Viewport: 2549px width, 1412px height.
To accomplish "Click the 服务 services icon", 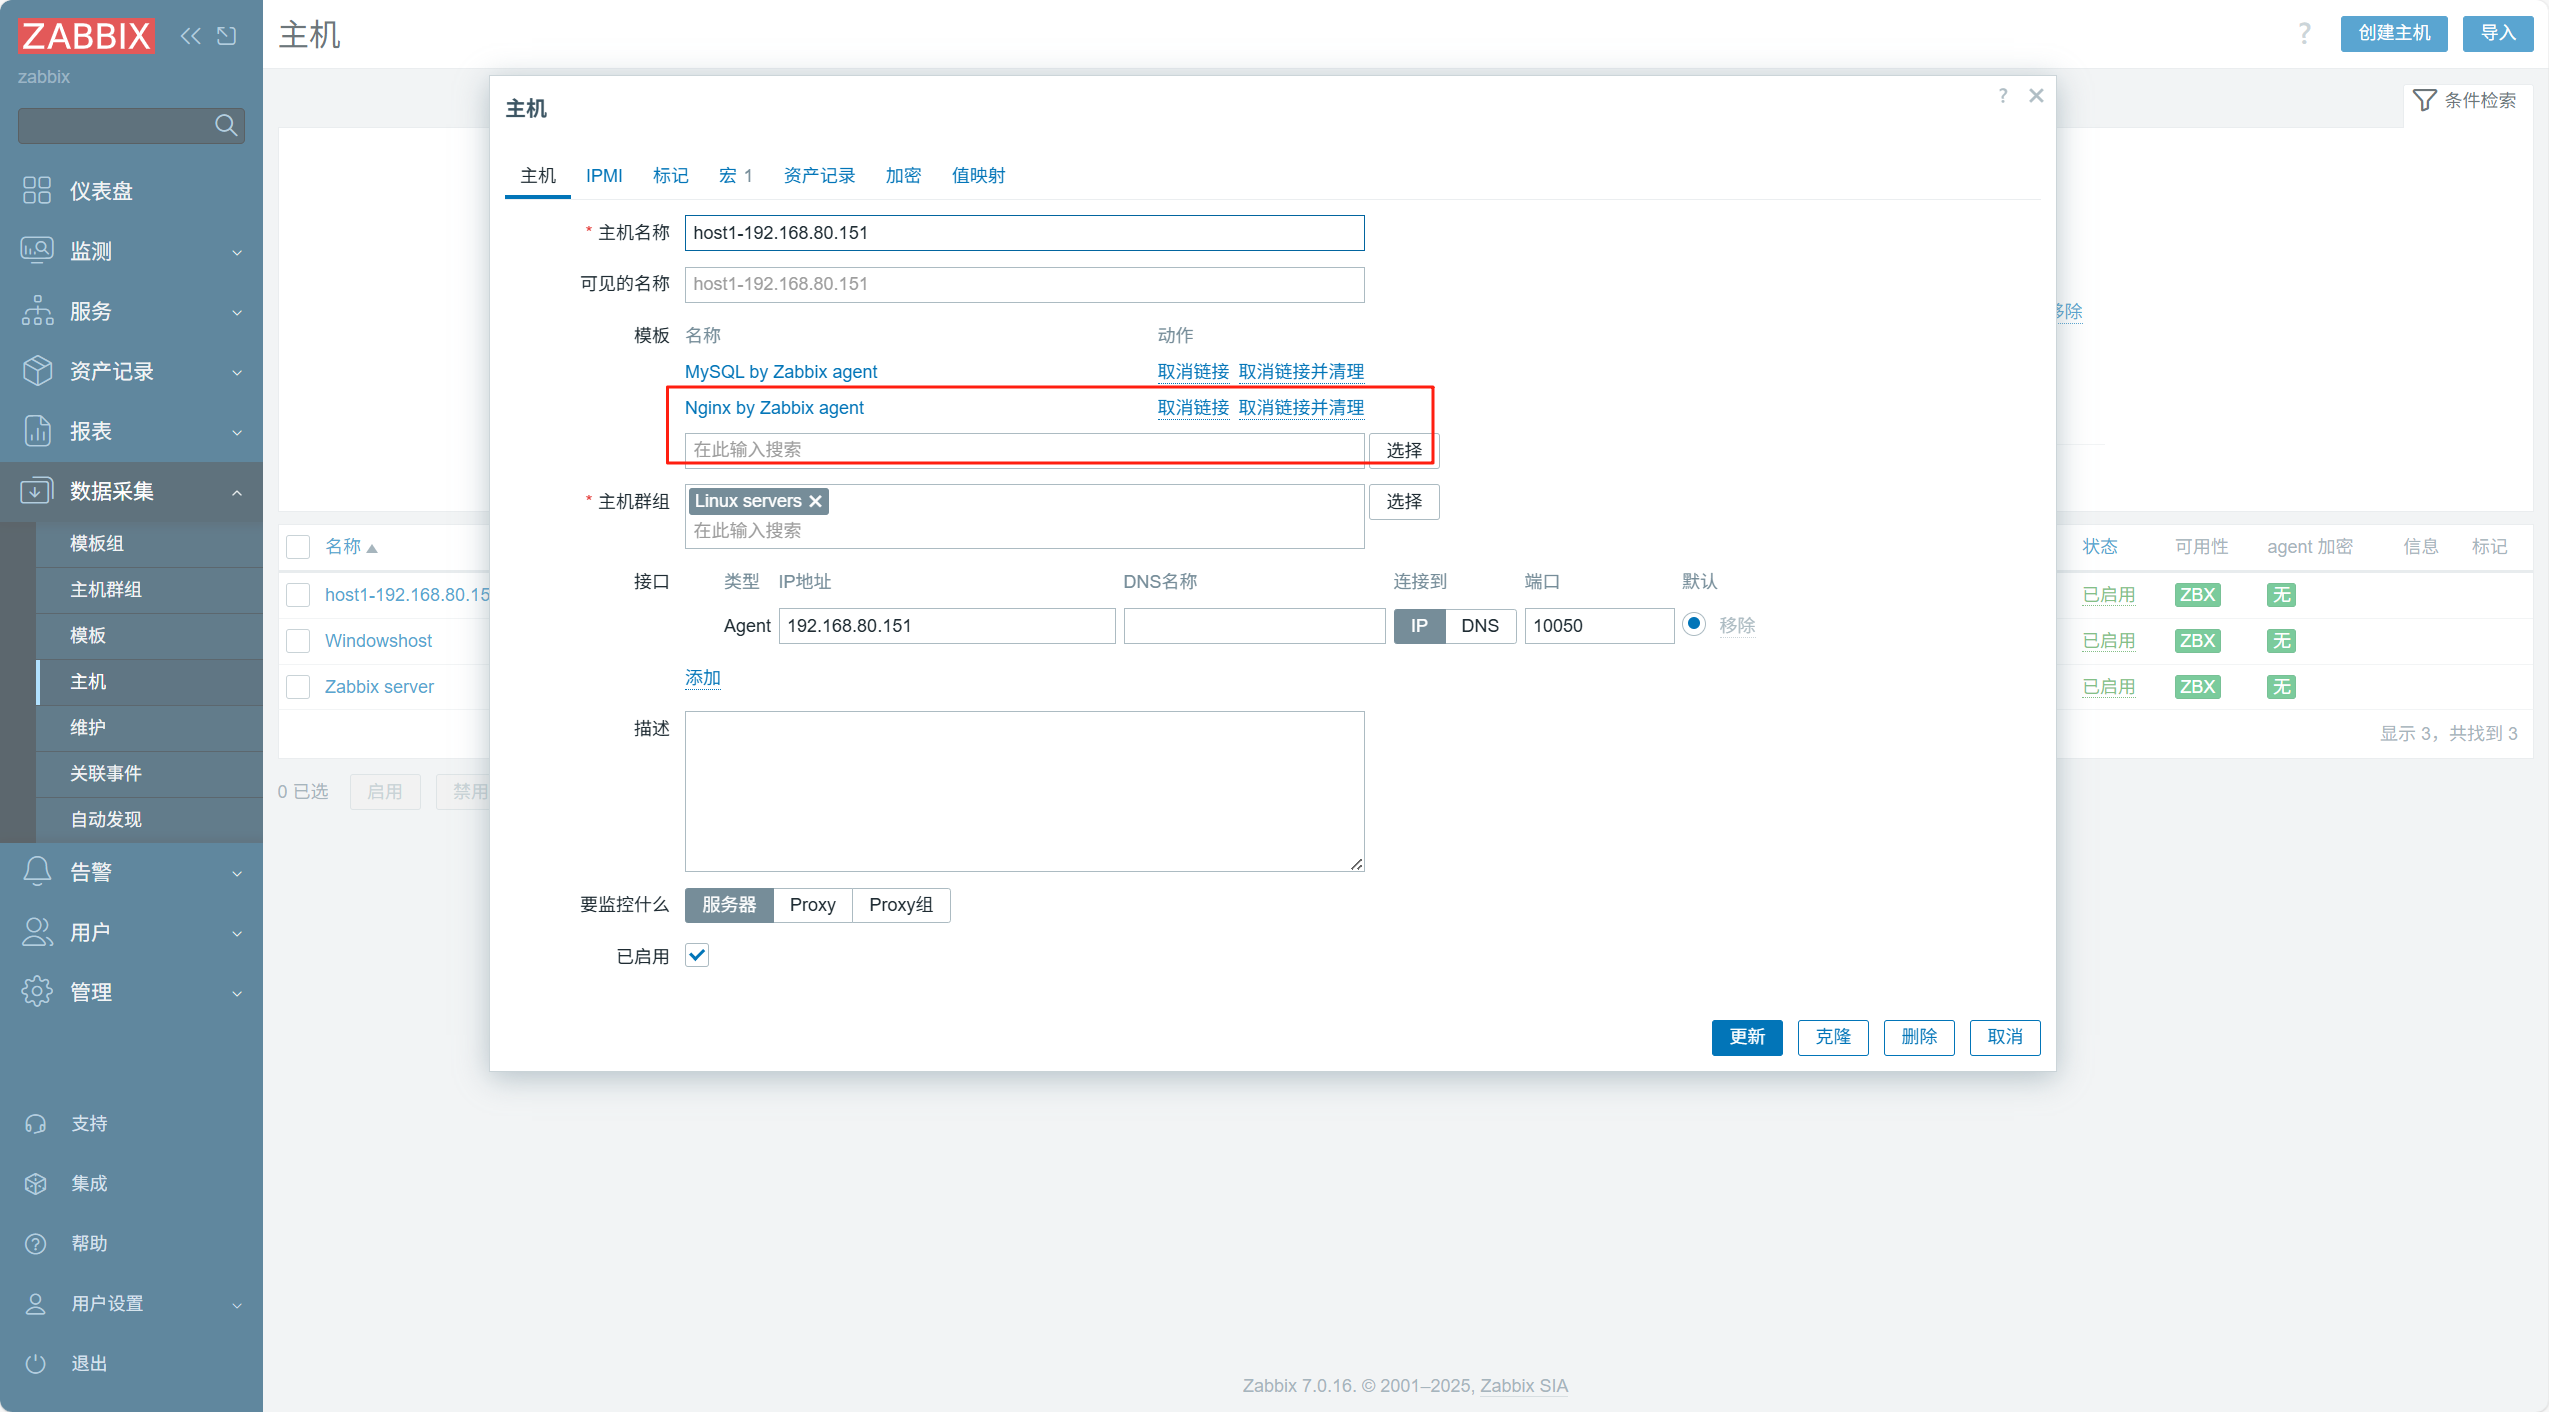I will coord(37,310).
